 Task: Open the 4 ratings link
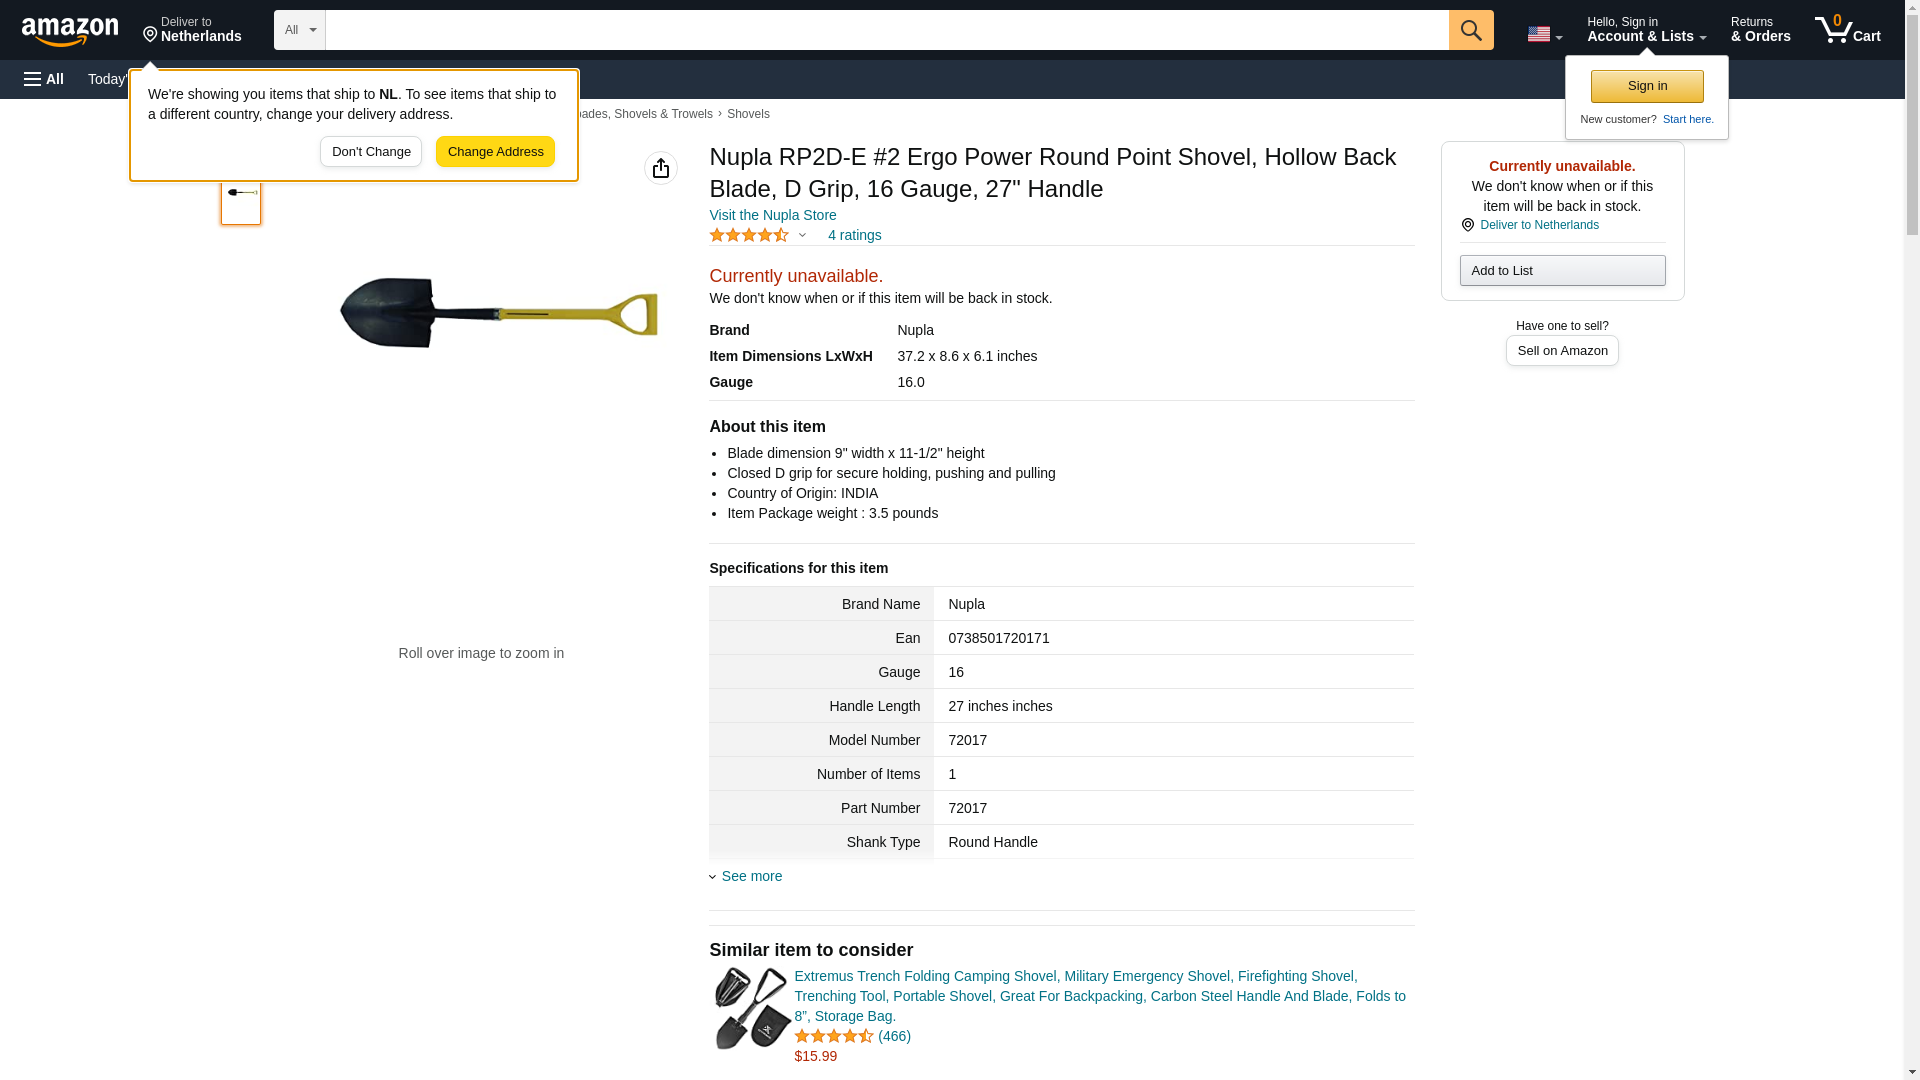(854, 235)
